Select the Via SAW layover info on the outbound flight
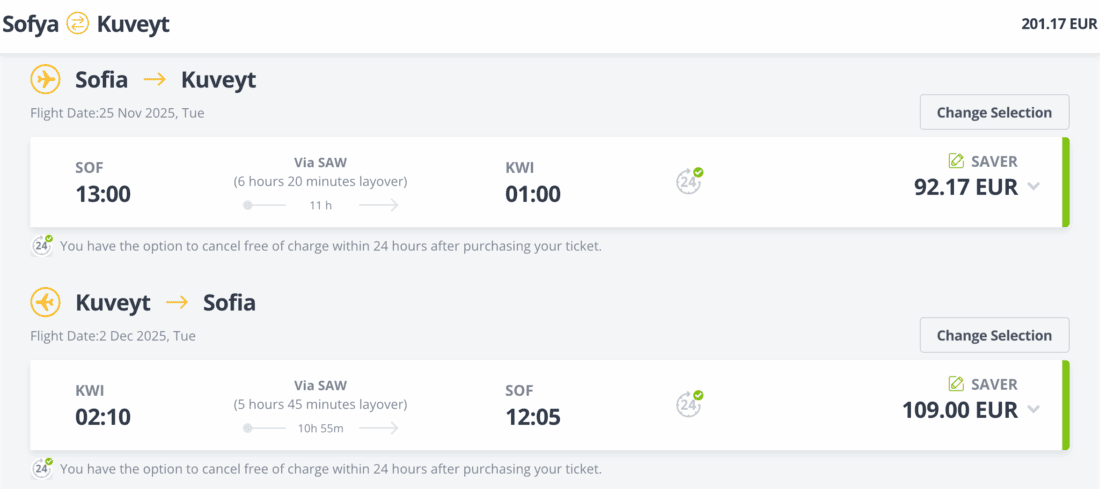 320,162
